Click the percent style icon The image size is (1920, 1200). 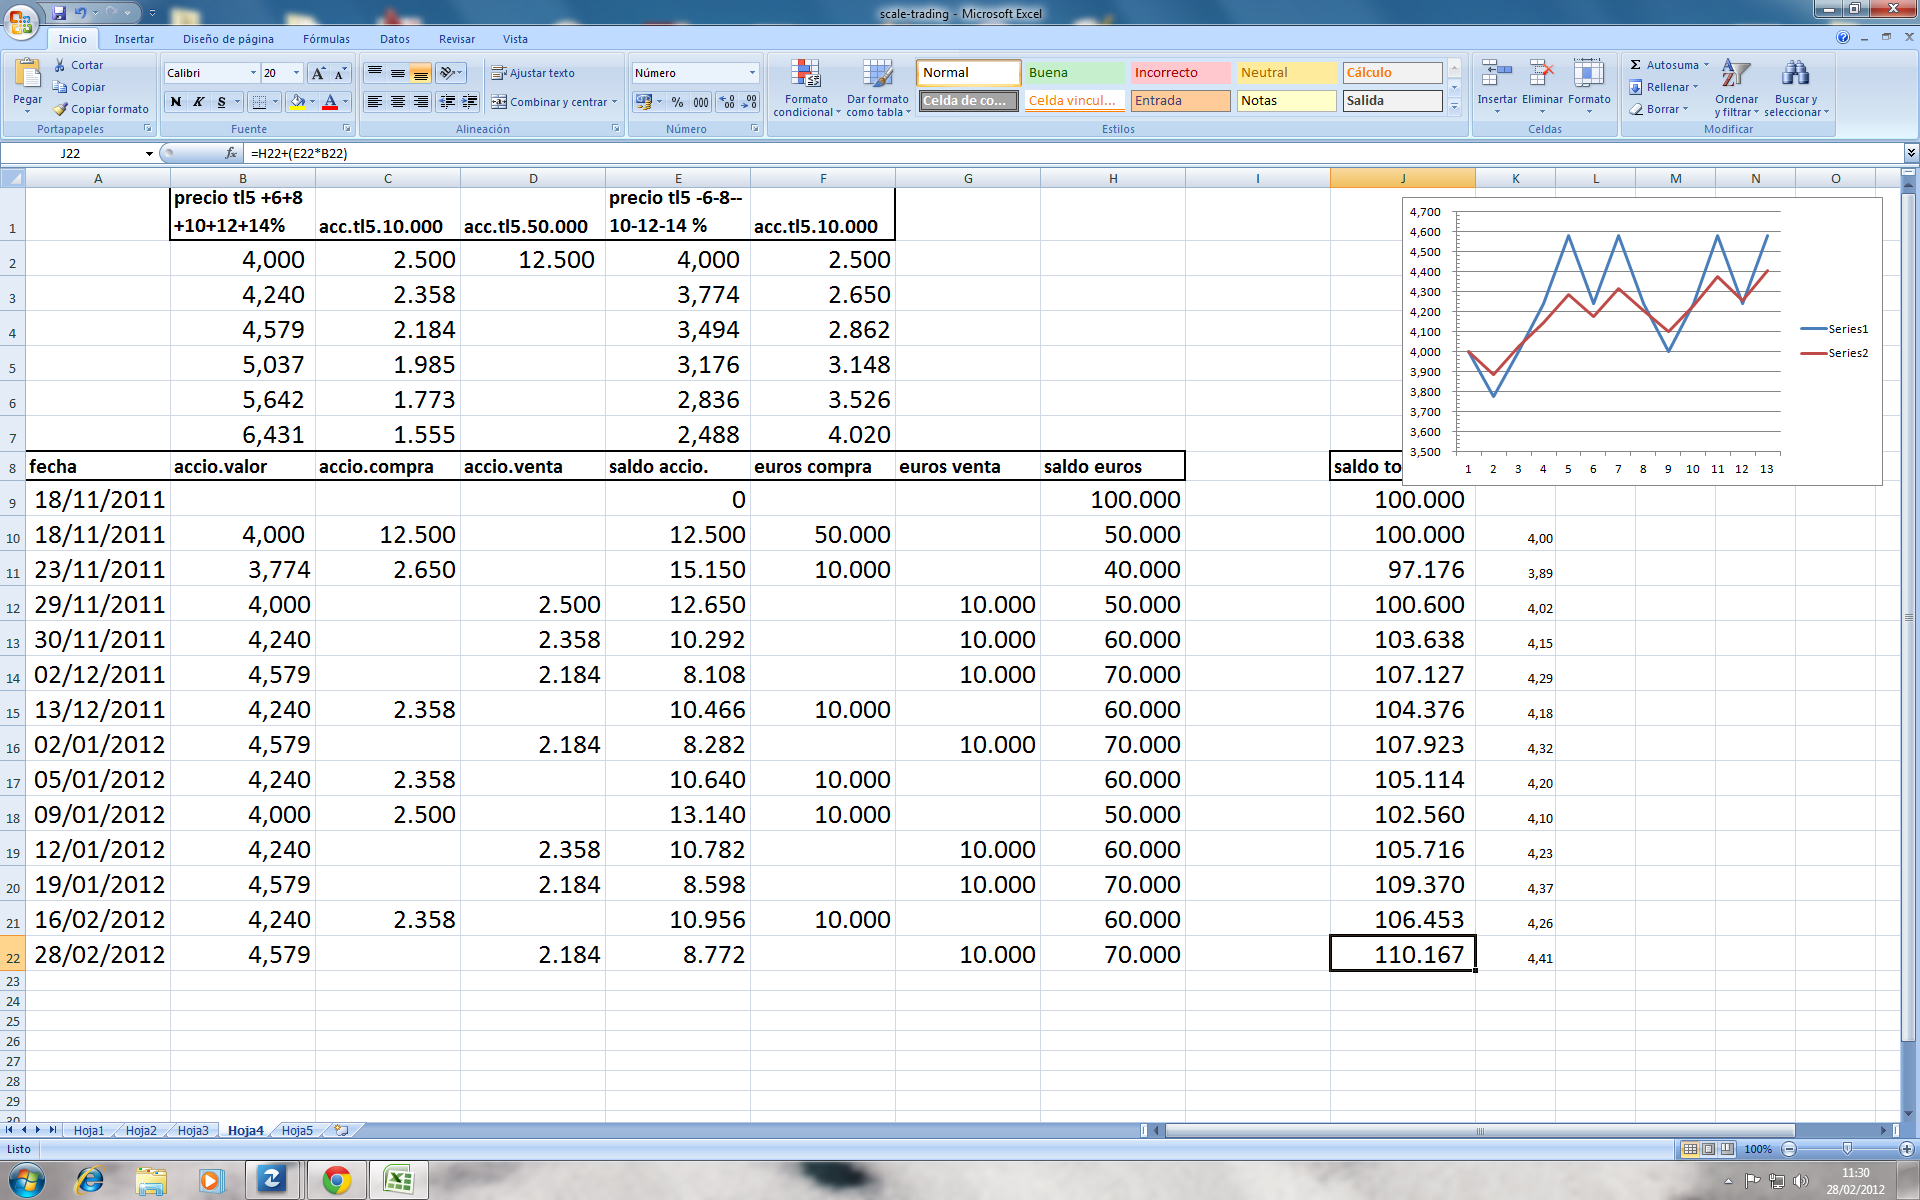(x=677, y=102)
